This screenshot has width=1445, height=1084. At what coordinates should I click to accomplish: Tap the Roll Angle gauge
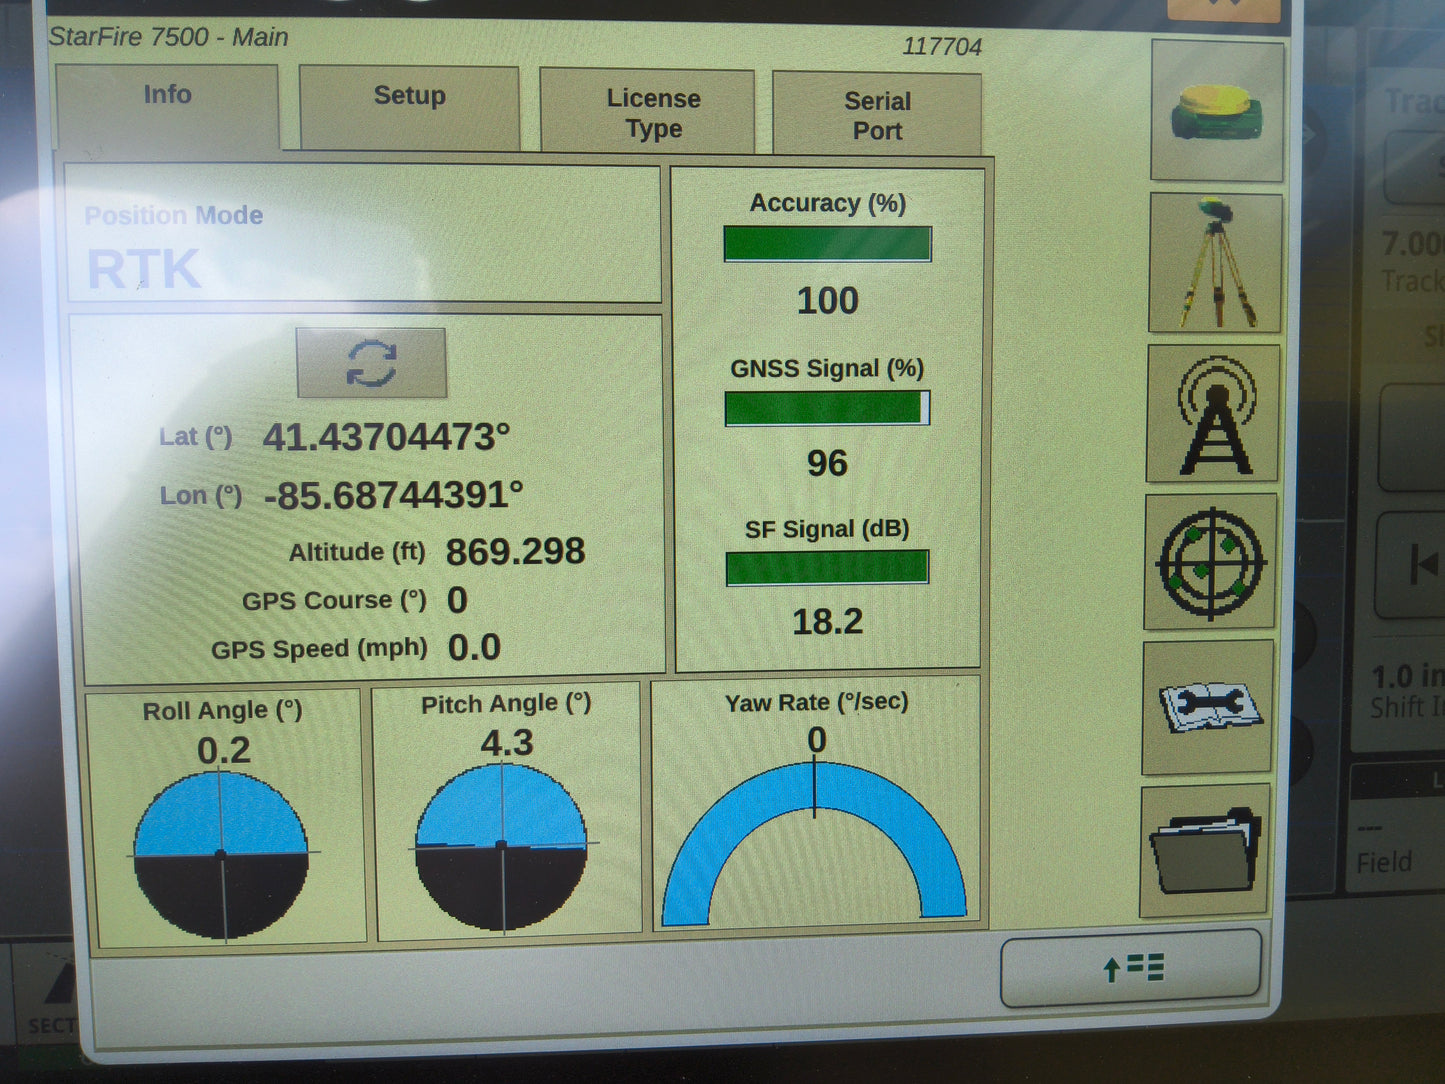click(221, 855)
